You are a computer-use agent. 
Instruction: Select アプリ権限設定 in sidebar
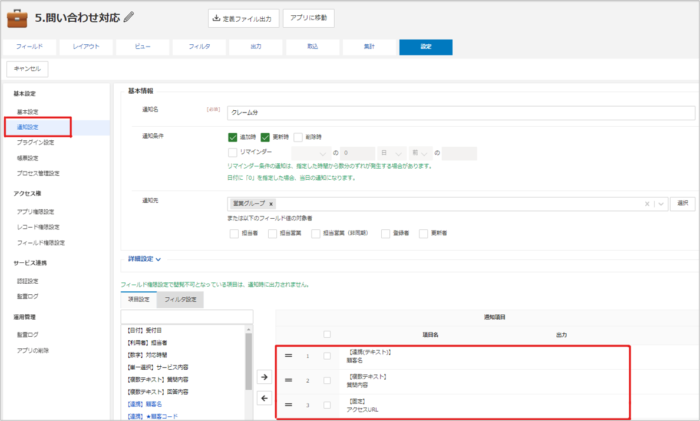pos(36,212)
